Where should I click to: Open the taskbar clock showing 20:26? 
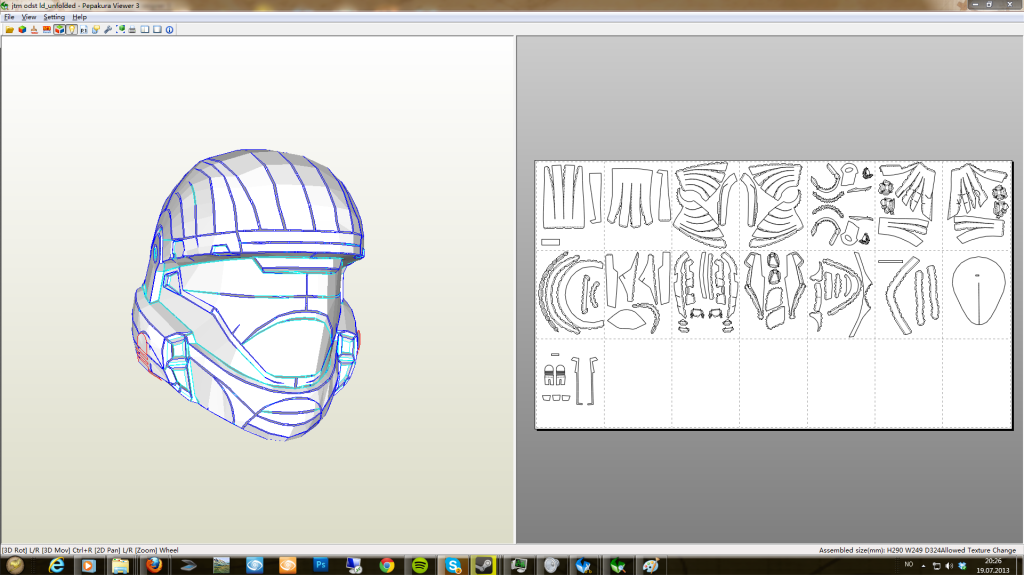coord(993,566)
